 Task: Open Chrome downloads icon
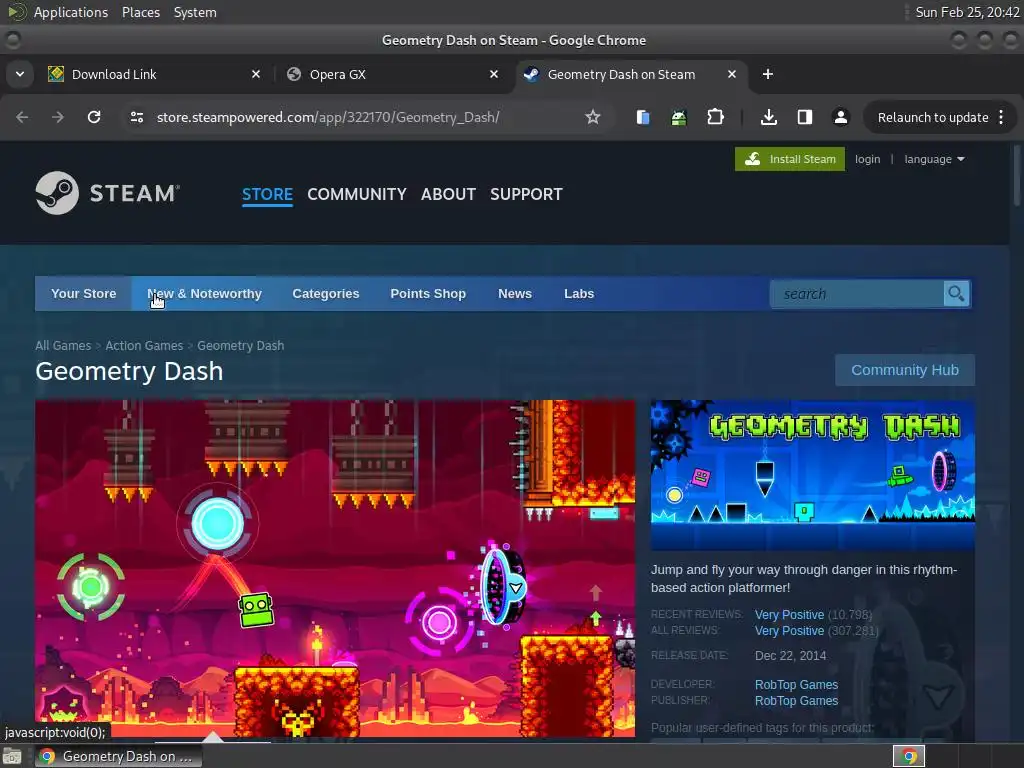pos(769,117)
